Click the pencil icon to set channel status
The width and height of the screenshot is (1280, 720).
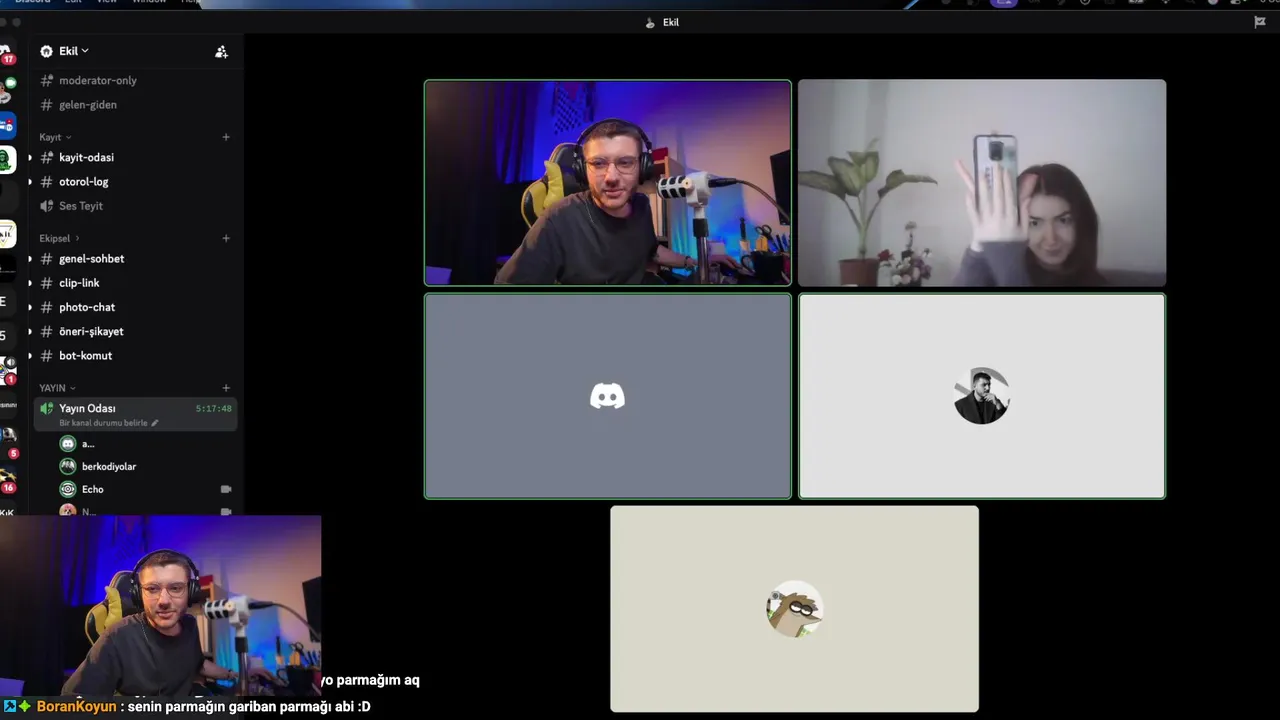click(154, 423)
